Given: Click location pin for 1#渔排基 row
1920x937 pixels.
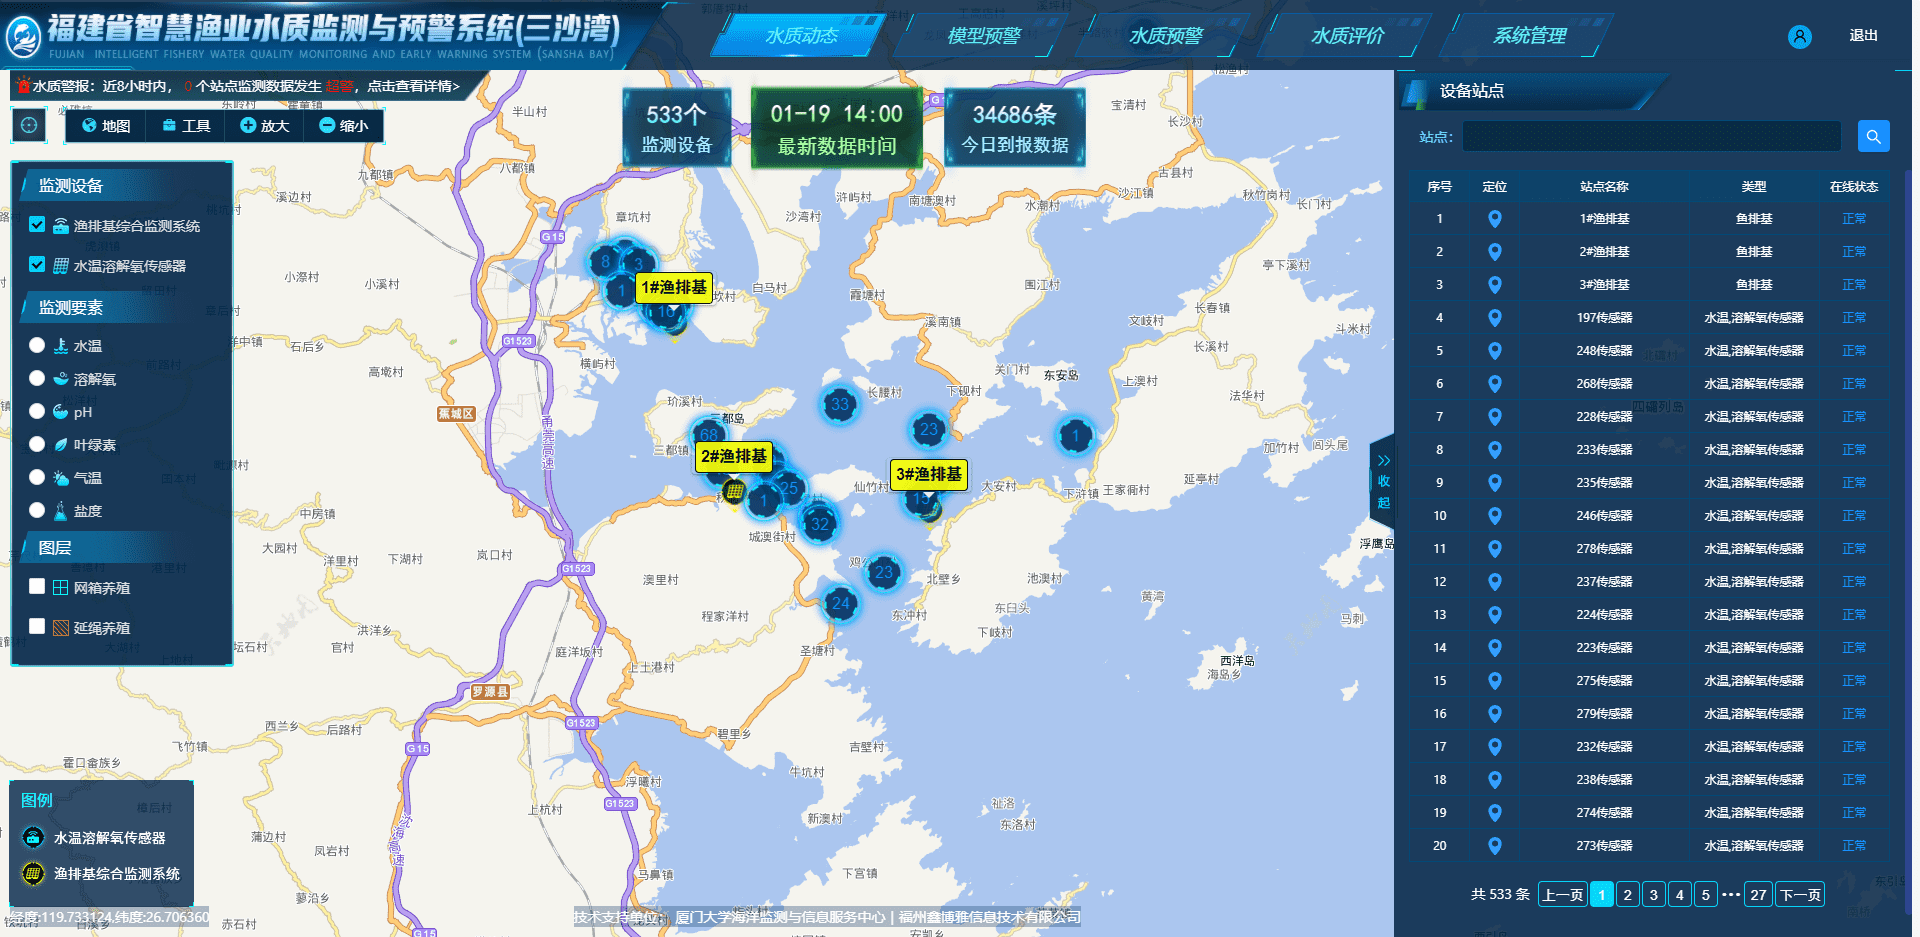Looking at the screenshot, I should coord(1494,219).
